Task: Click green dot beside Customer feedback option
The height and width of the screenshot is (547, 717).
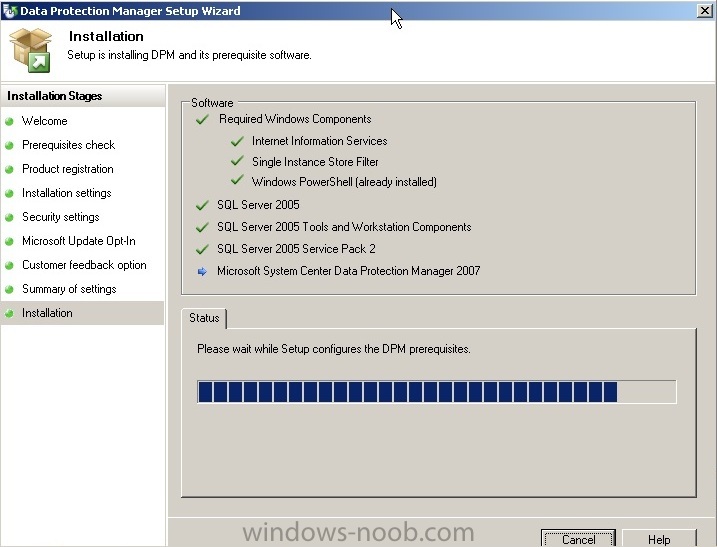Action: click(x=9, y=266)
